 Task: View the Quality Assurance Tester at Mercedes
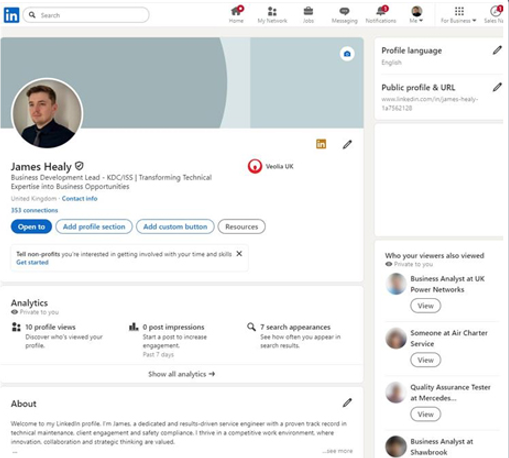tap(426, 414)
